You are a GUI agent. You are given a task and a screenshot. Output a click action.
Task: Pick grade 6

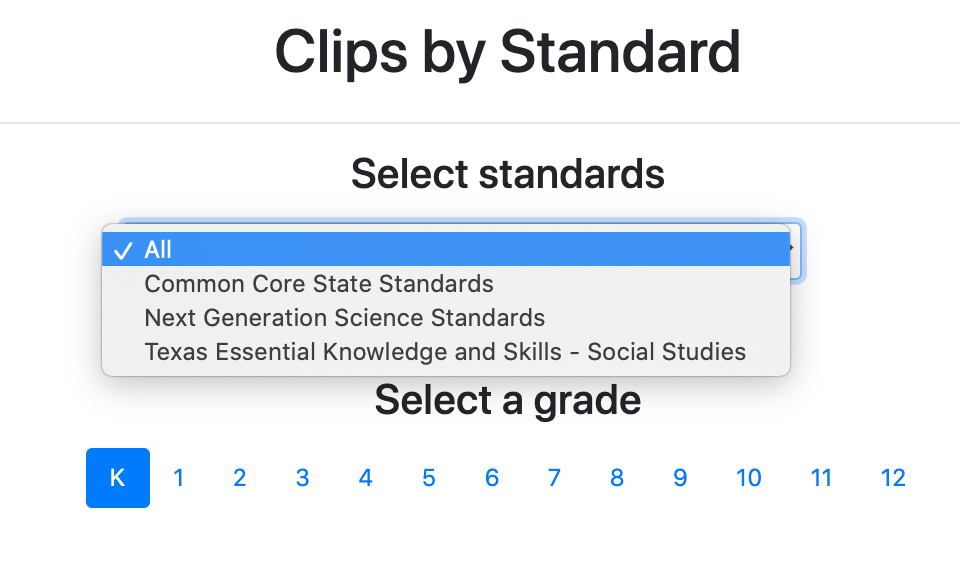(x=491, y=478)
